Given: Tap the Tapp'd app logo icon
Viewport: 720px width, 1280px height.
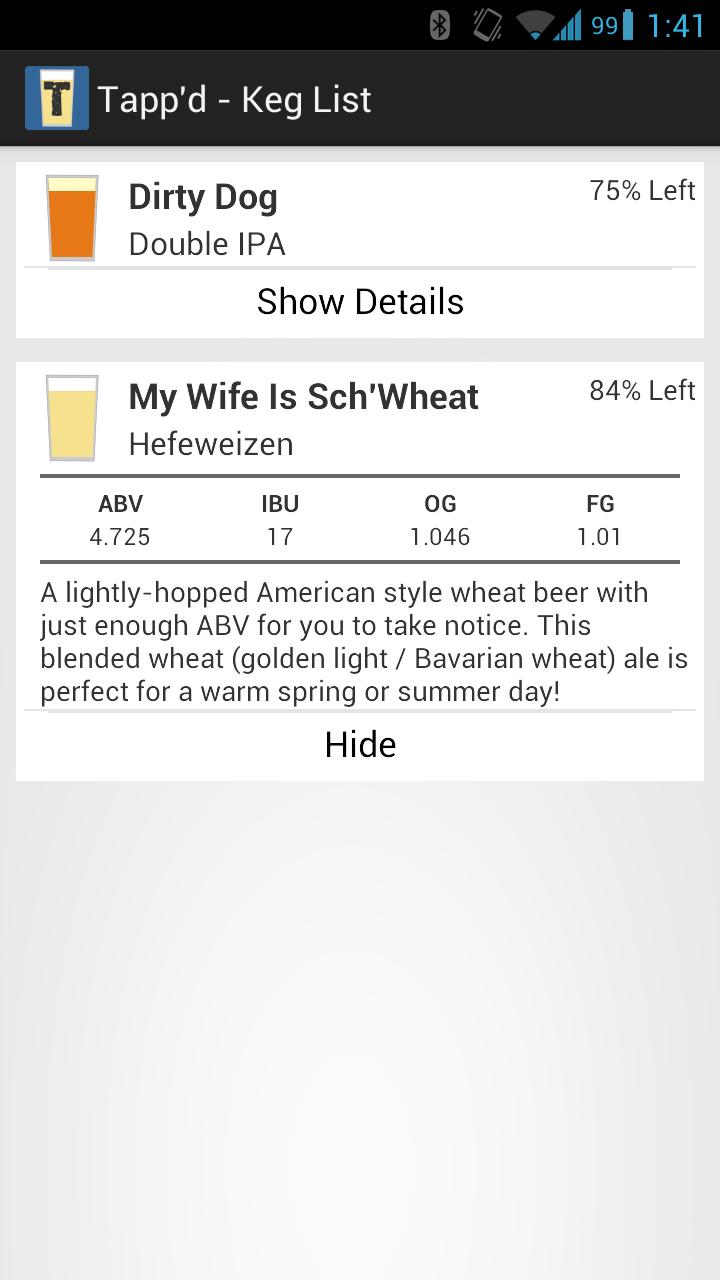Looking at the screenshot, I should 57,98.
